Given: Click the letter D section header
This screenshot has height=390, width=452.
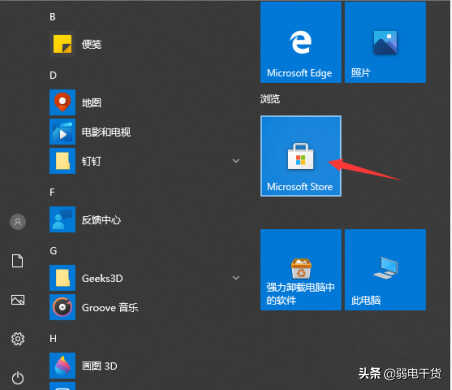Looking at the screenshot, I should (53, 75).
